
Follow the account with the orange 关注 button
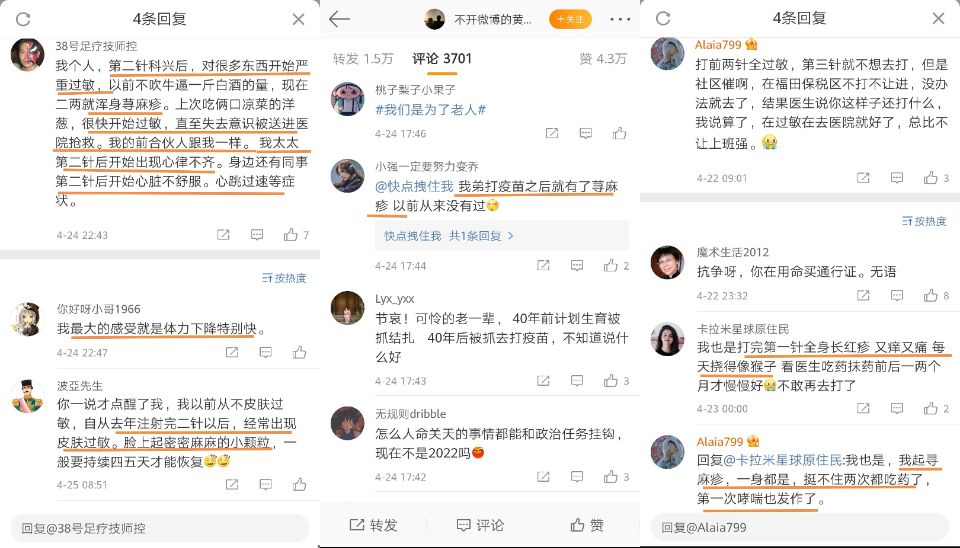point(570,20)
